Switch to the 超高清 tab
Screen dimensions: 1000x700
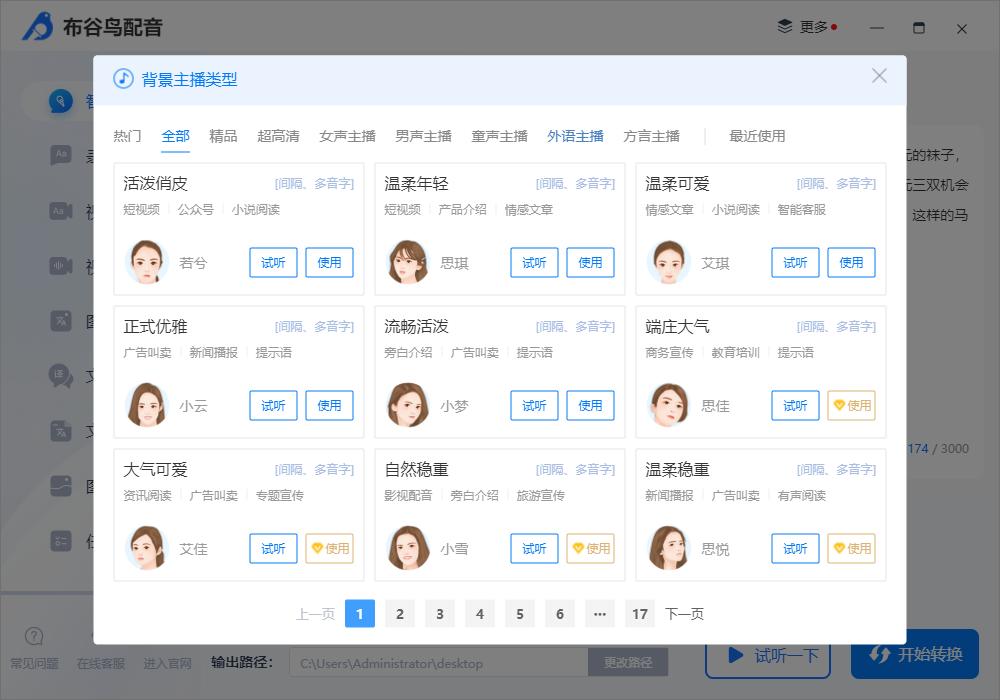278,136
